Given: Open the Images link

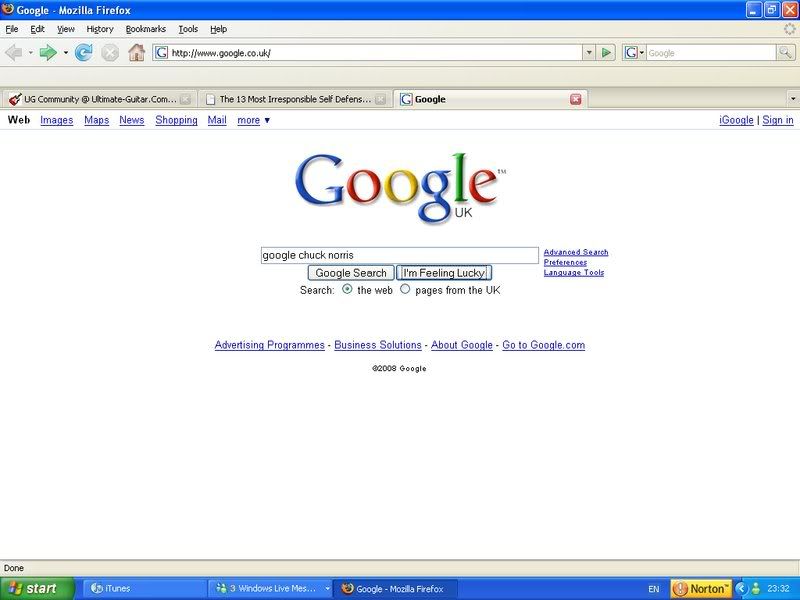Looking at the screenshot, I should 57,120.
